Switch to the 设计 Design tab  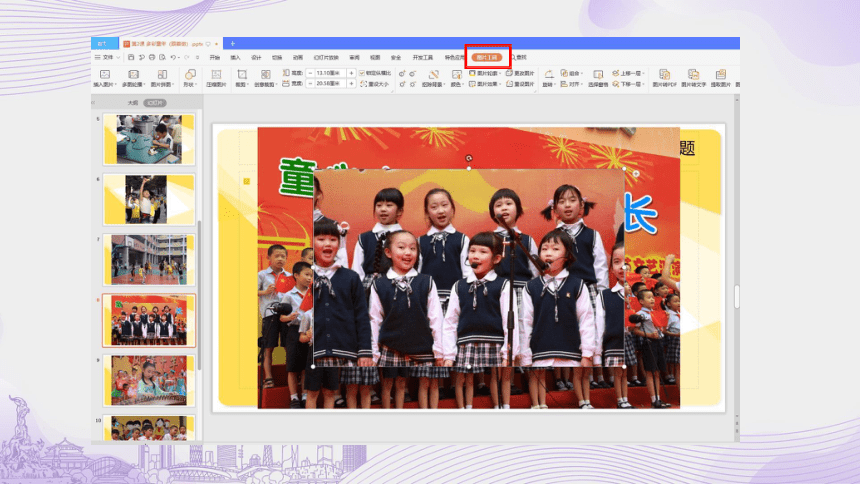(256, 57)
